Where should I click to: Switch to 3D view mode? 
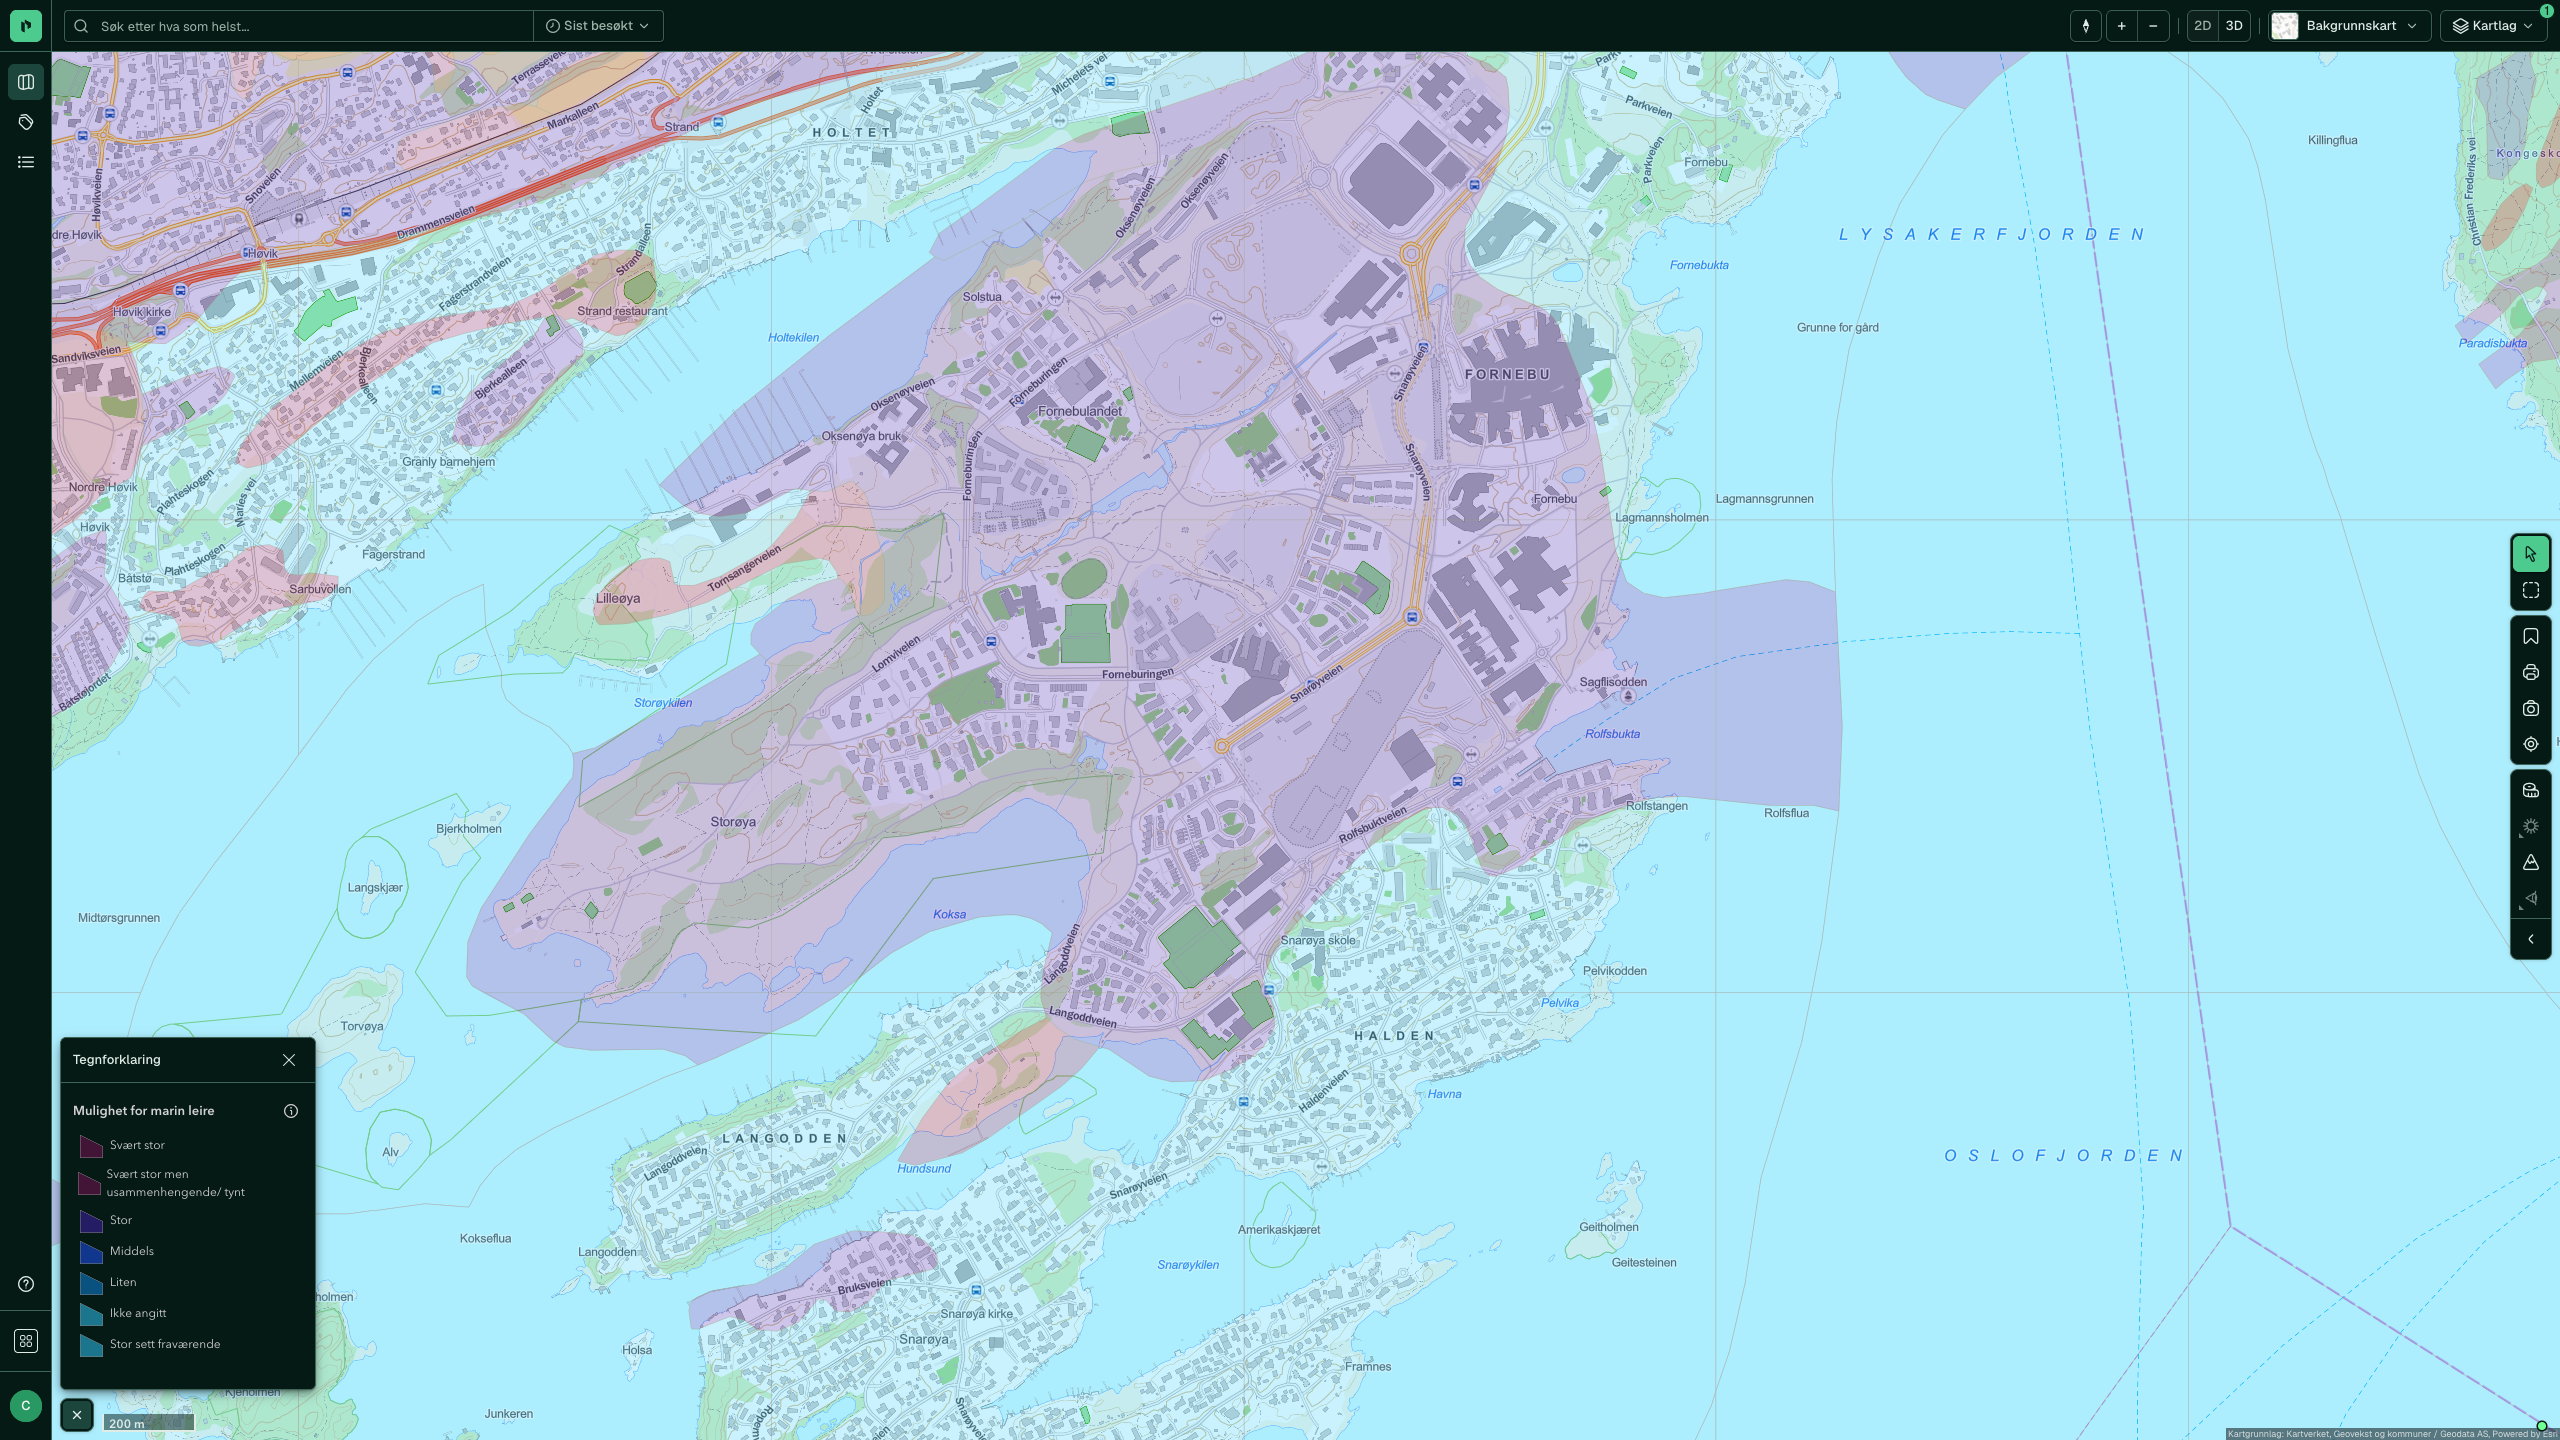pyautogui.click(x=2234, y=26)
